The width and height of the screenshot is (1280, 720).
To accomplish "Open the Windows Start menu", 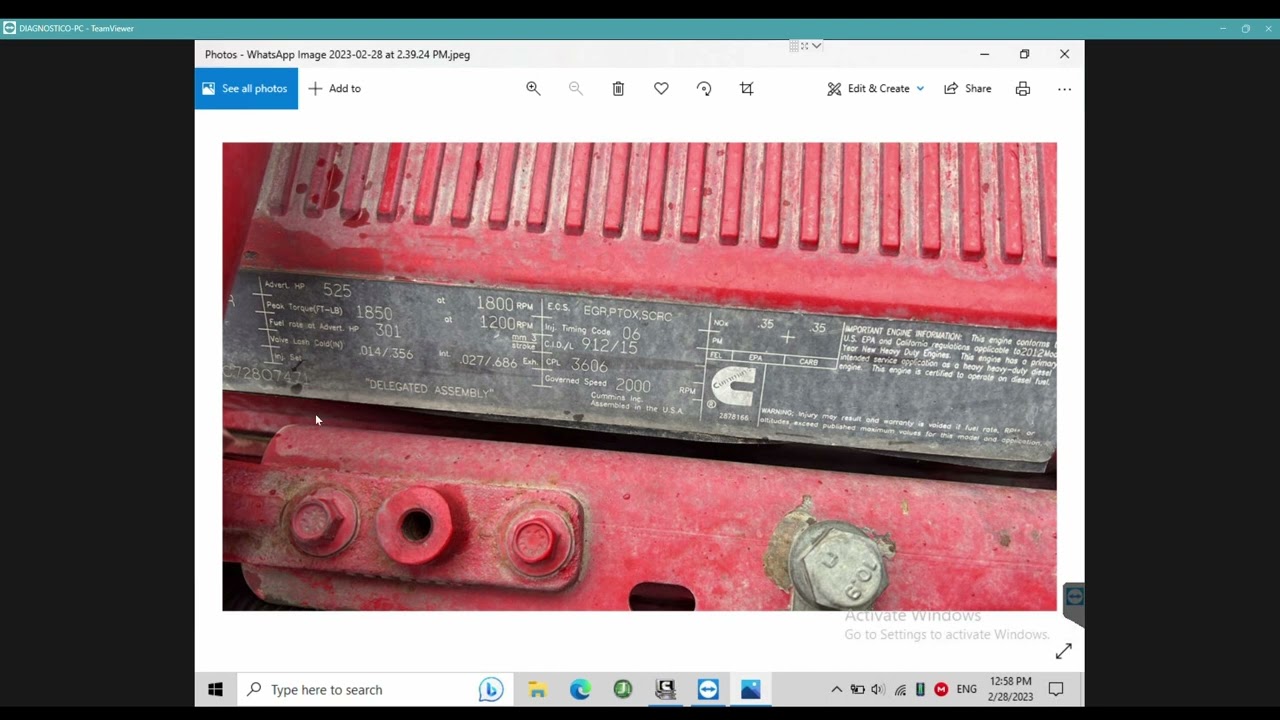I will (x=215, y=689).
